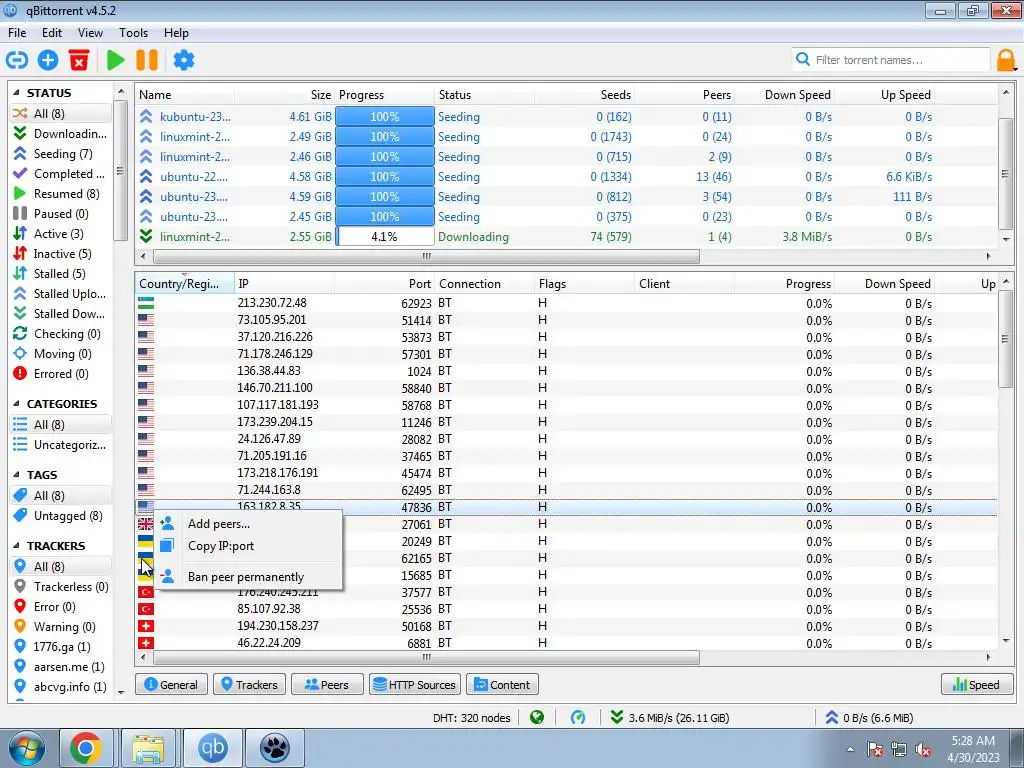Click the Speed graph button
Viewport: 1024px width, 768px height.
pyautogui.click(x=977, y=684)
